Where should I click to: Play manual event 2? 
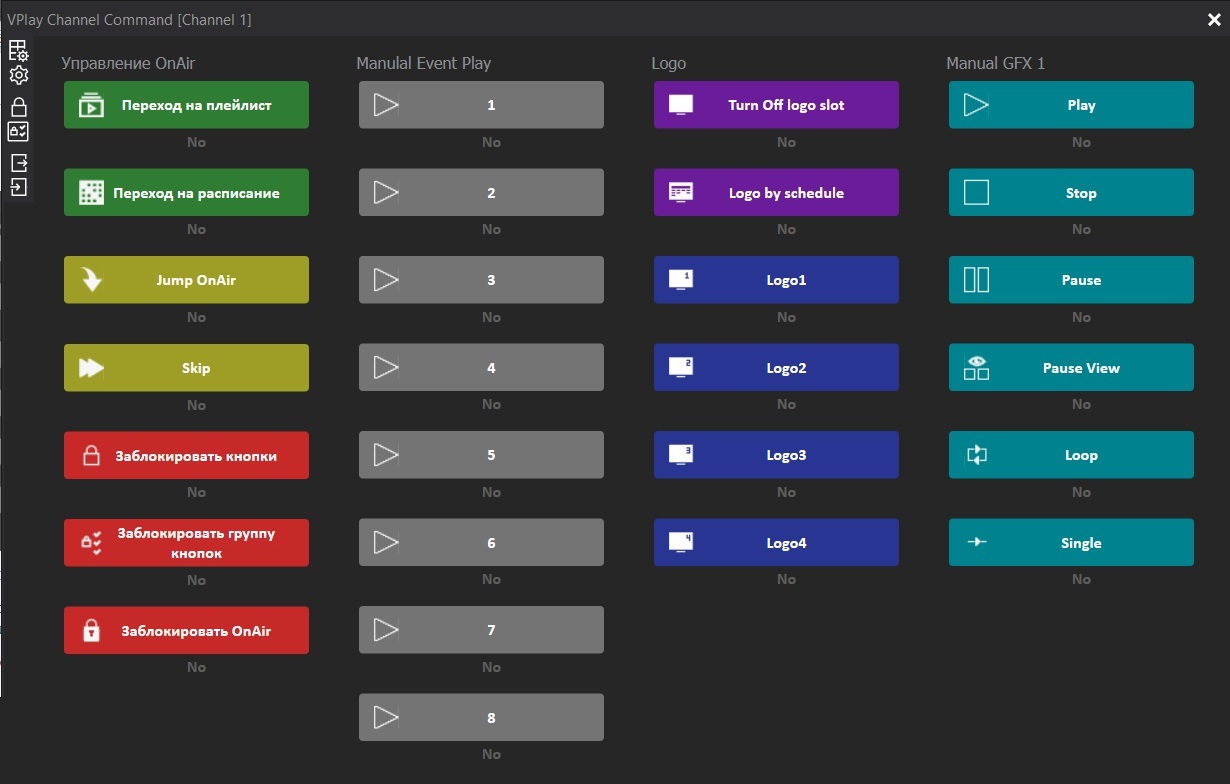coord(481,193)
